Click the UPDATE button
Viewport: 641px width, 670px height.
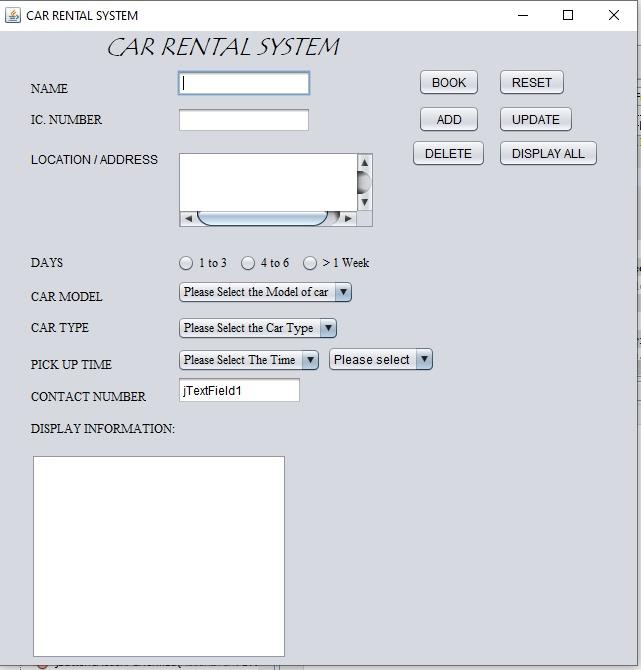pyautogui.click(x=535, y=119)
